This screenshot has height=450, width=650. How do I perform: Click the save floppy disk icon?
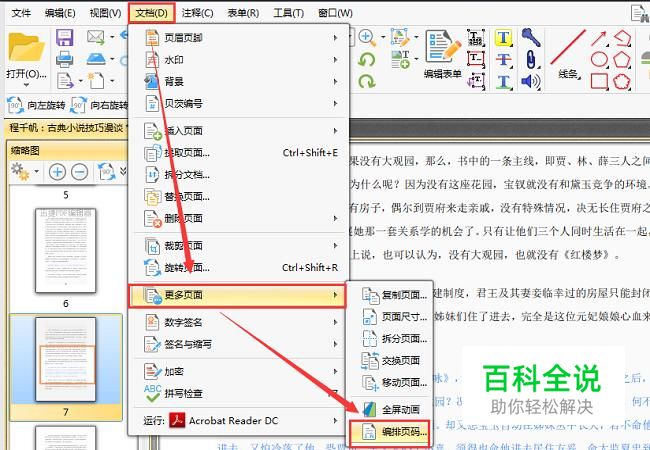tap(65, 37)
